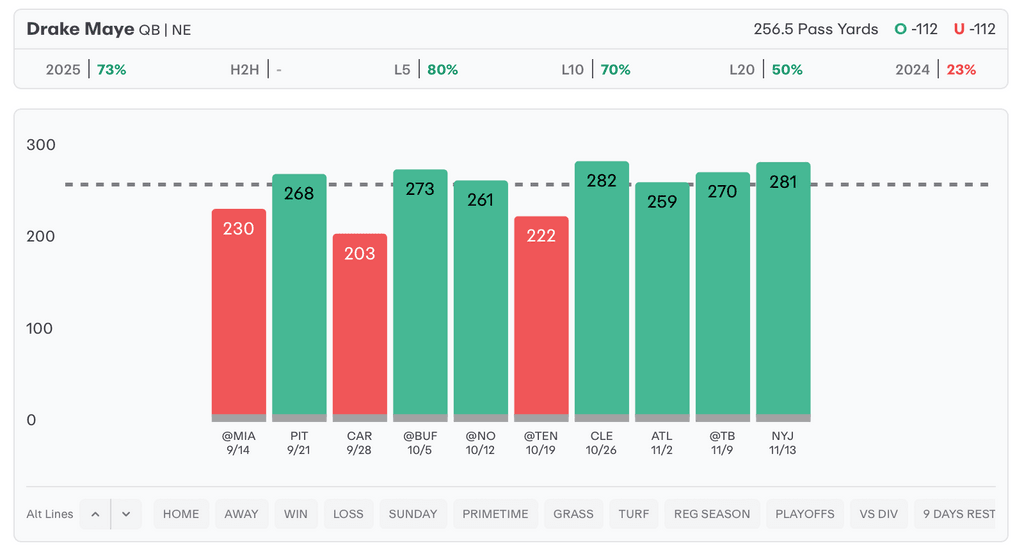Select the TURF surface filter
Viewport: 1024px width, 556px height.
click(x=634, y=514)
